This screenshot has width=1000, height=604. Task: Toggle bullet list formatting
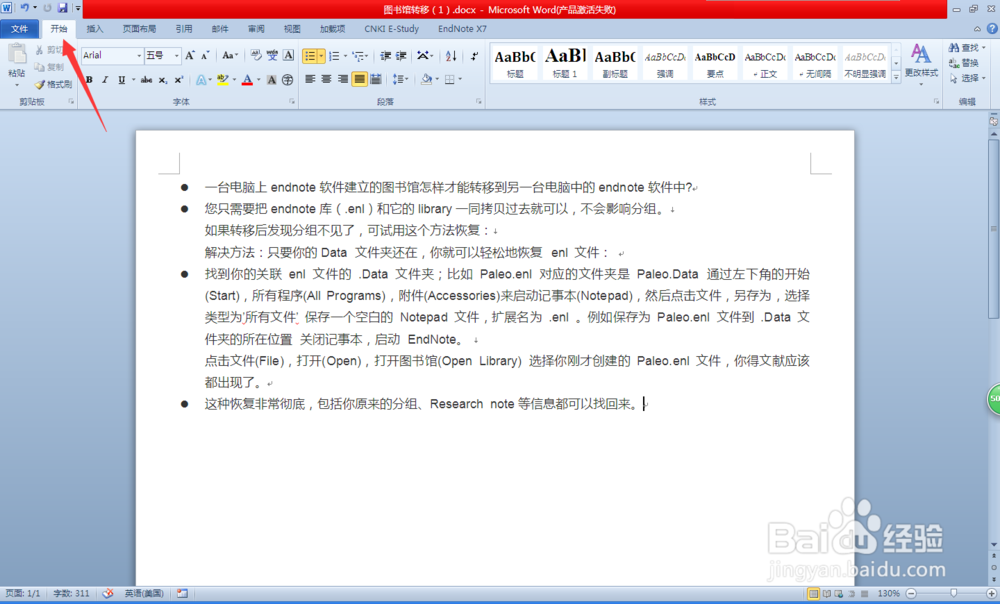310,56
